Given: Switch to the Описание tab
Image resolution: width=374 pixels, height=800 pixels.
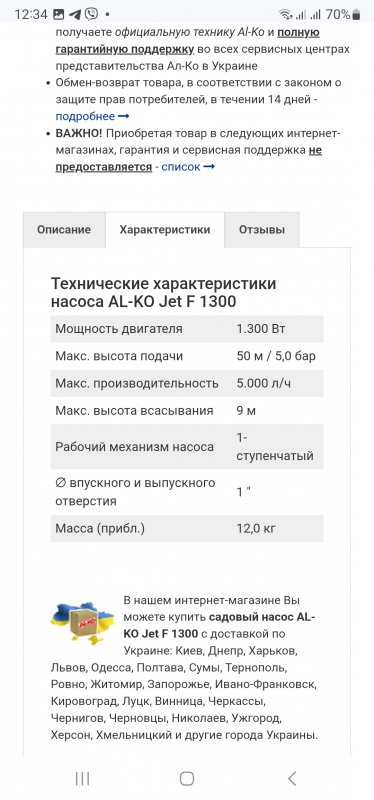Looking at the screenshot, I should coord(64,230).
